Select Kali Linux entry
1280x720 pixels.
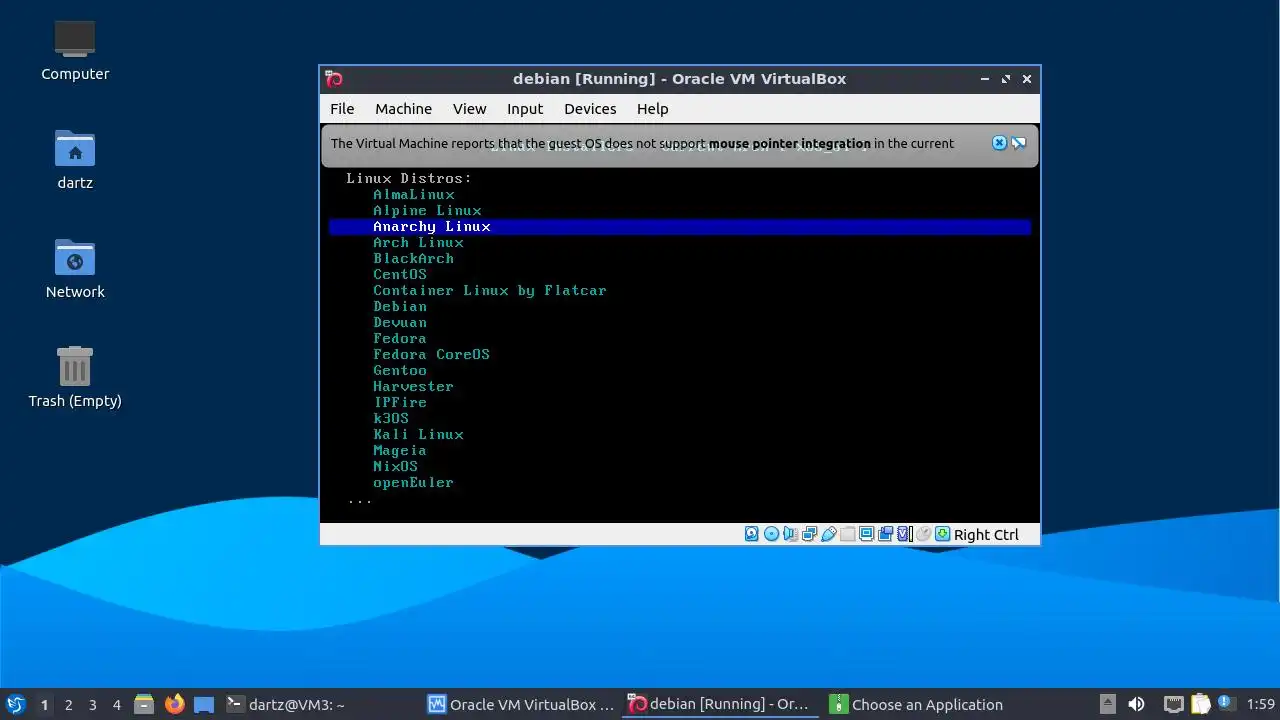click(x=418, y=435)
